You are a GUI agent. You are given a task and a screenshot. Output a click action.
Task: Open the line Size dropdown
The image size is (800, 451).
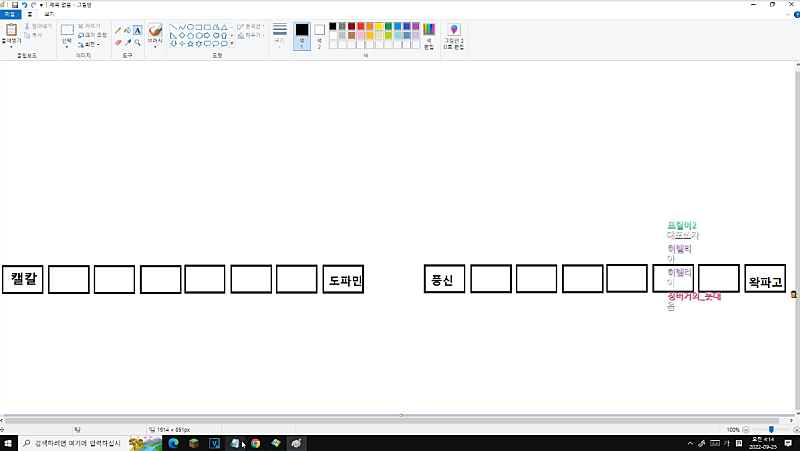[280, 36]
